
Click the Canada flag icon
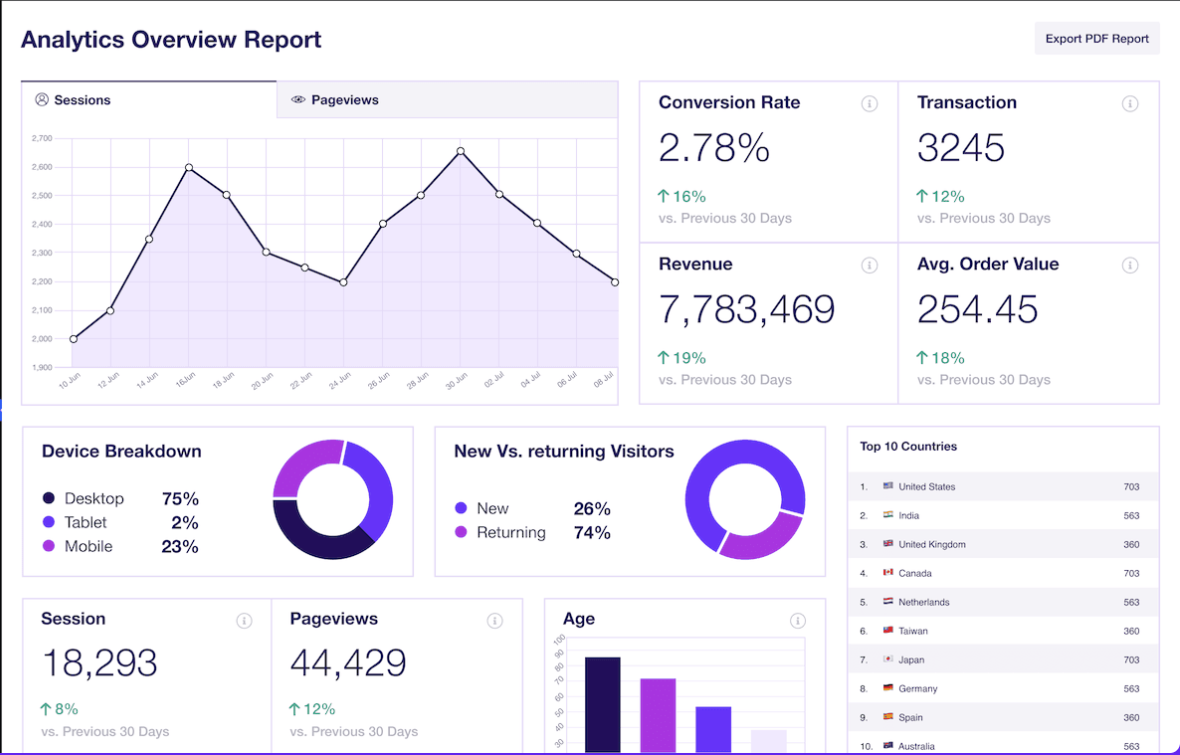pos(888,573)
